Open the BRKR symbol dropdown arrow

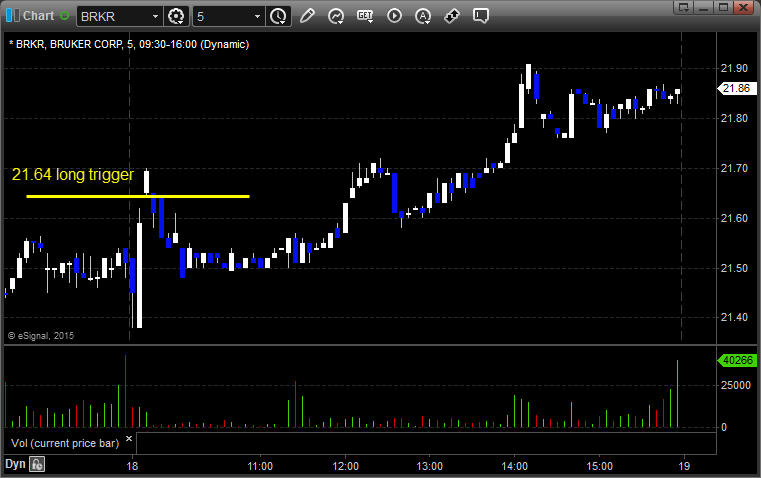(155, 16)
